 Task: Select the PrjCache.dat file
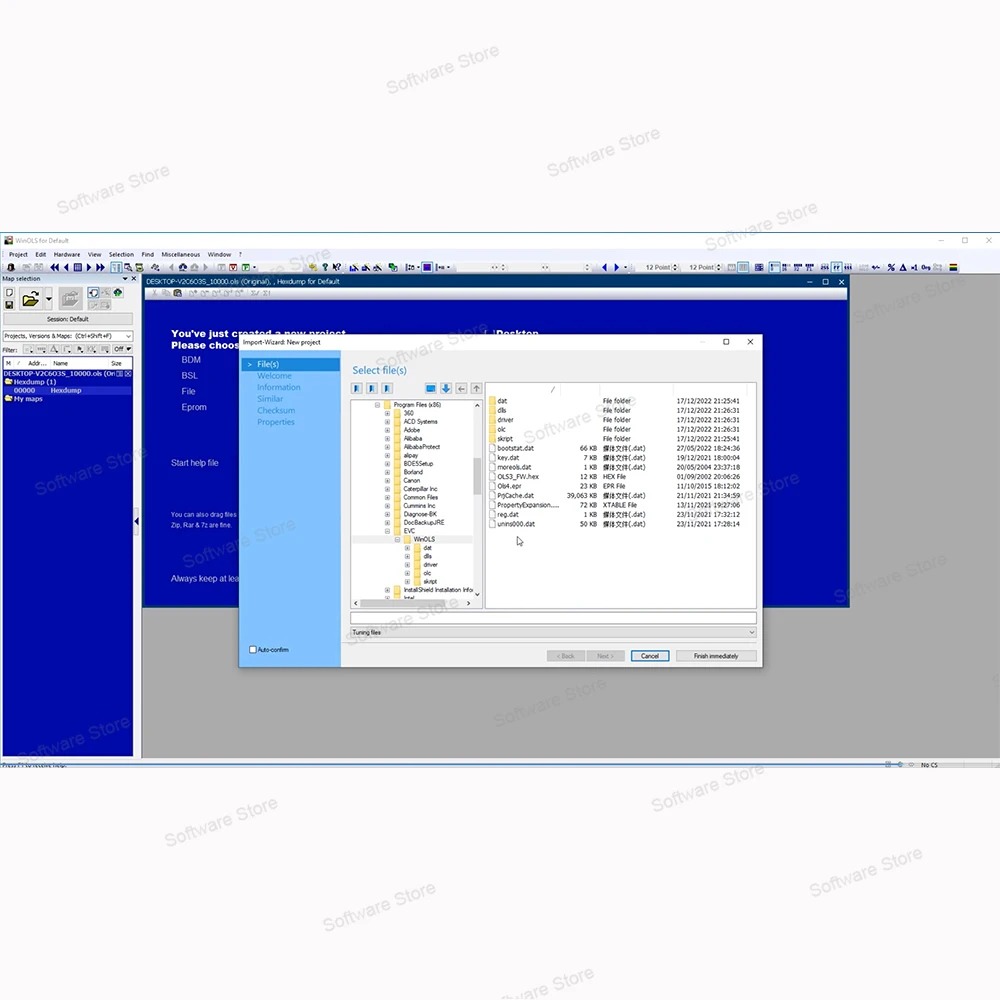point(515,496)
